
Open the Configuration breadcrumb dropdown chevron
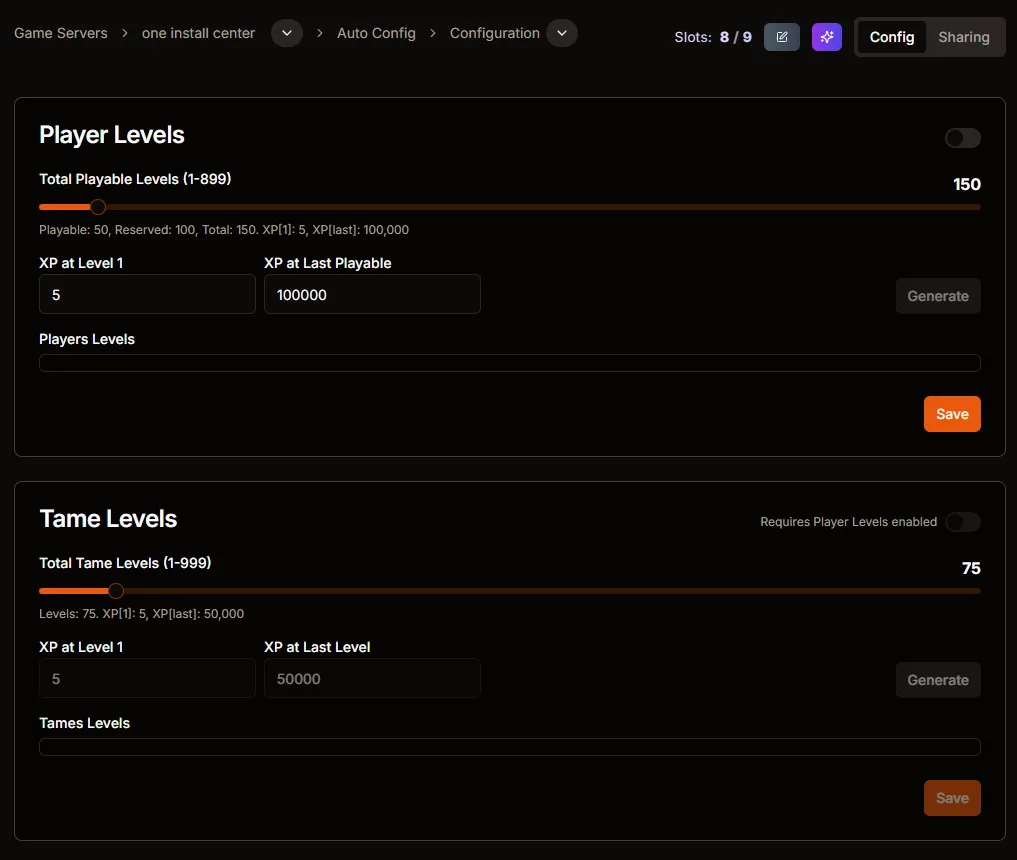[562, 33]
